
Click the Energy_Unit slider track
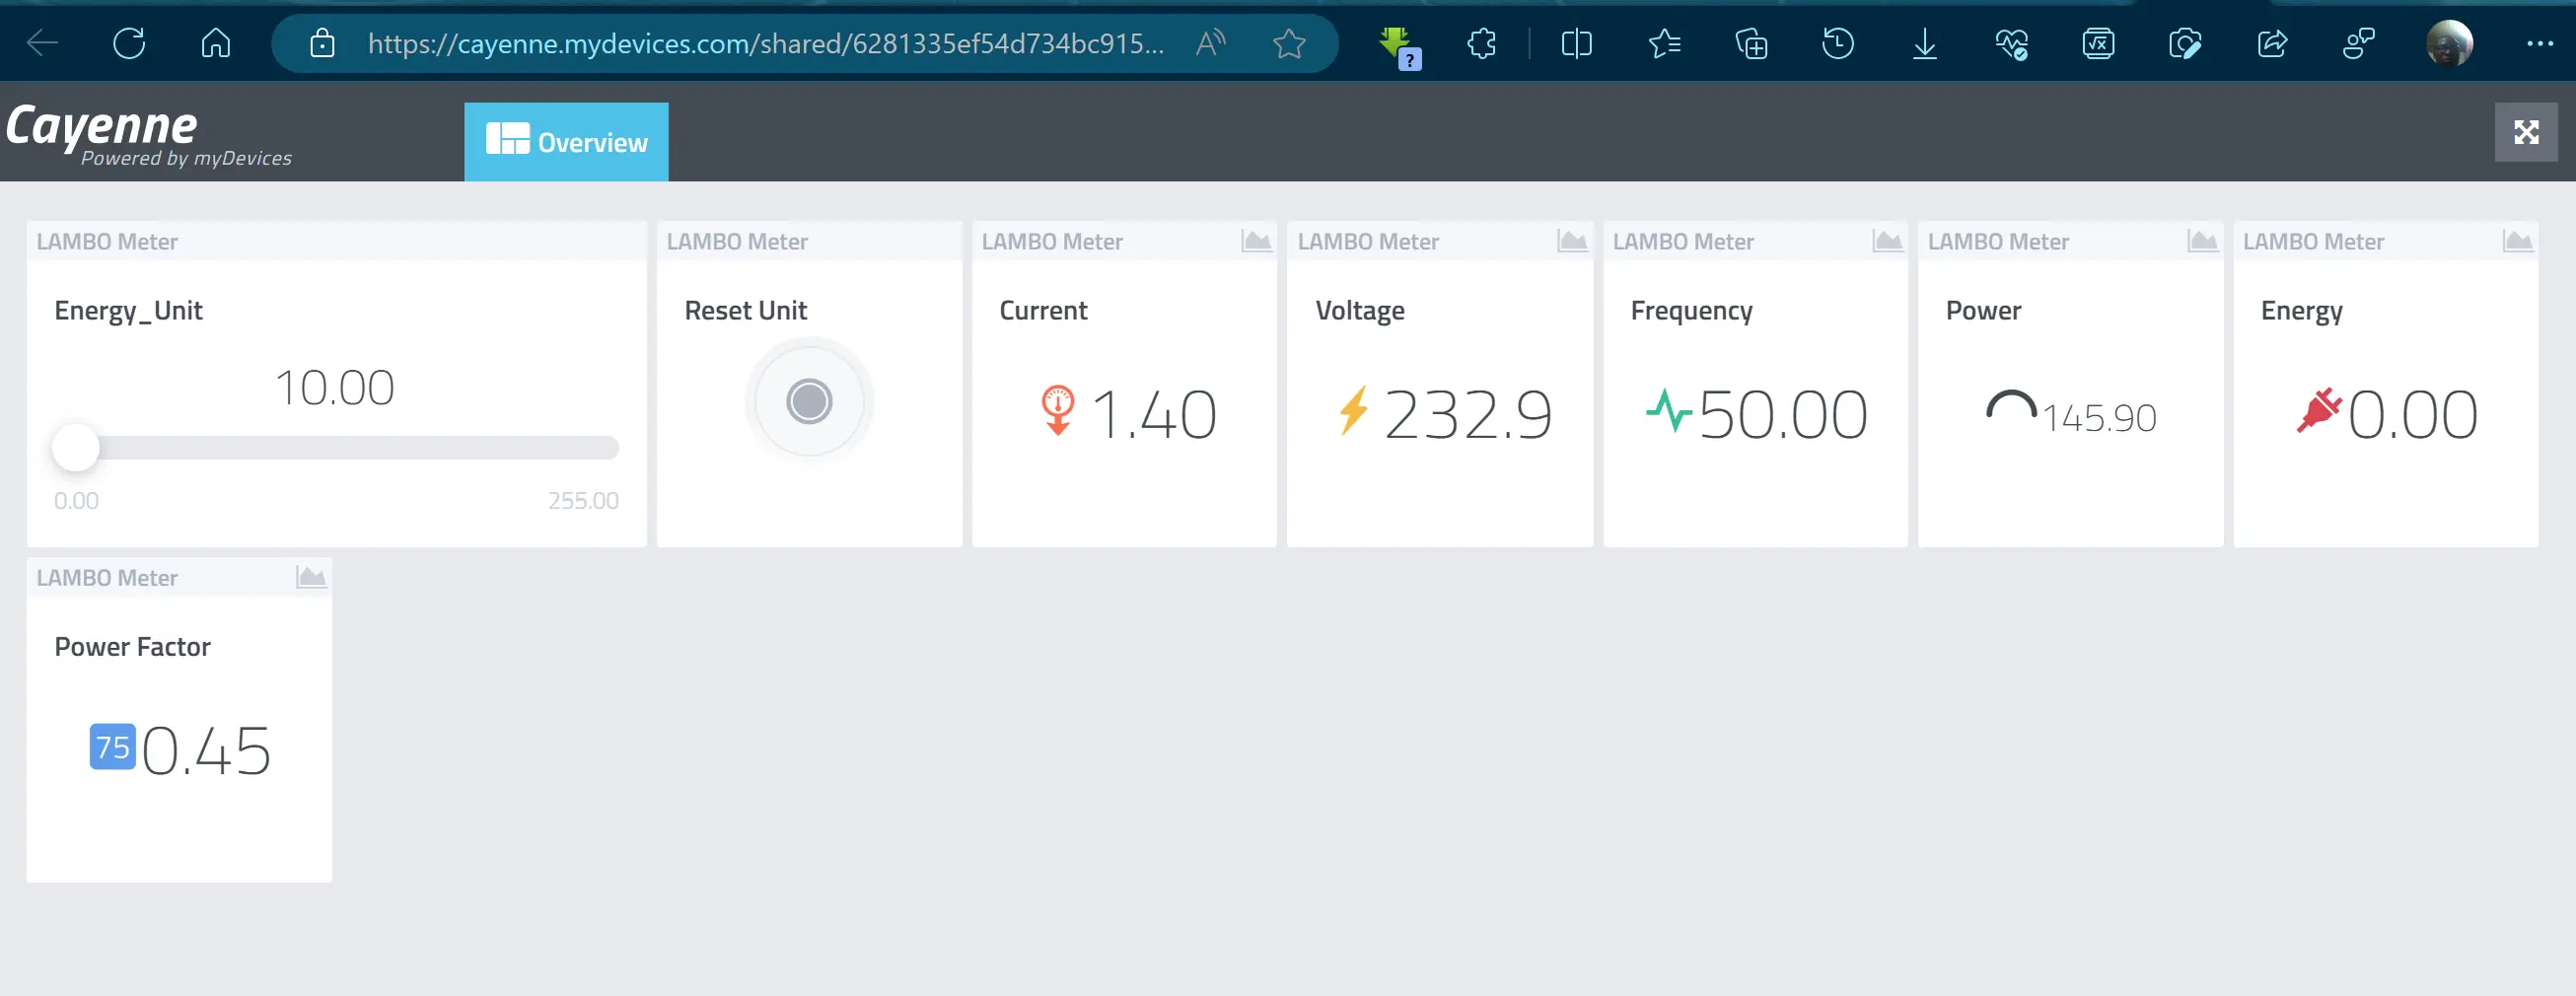(x=336, y=447)
